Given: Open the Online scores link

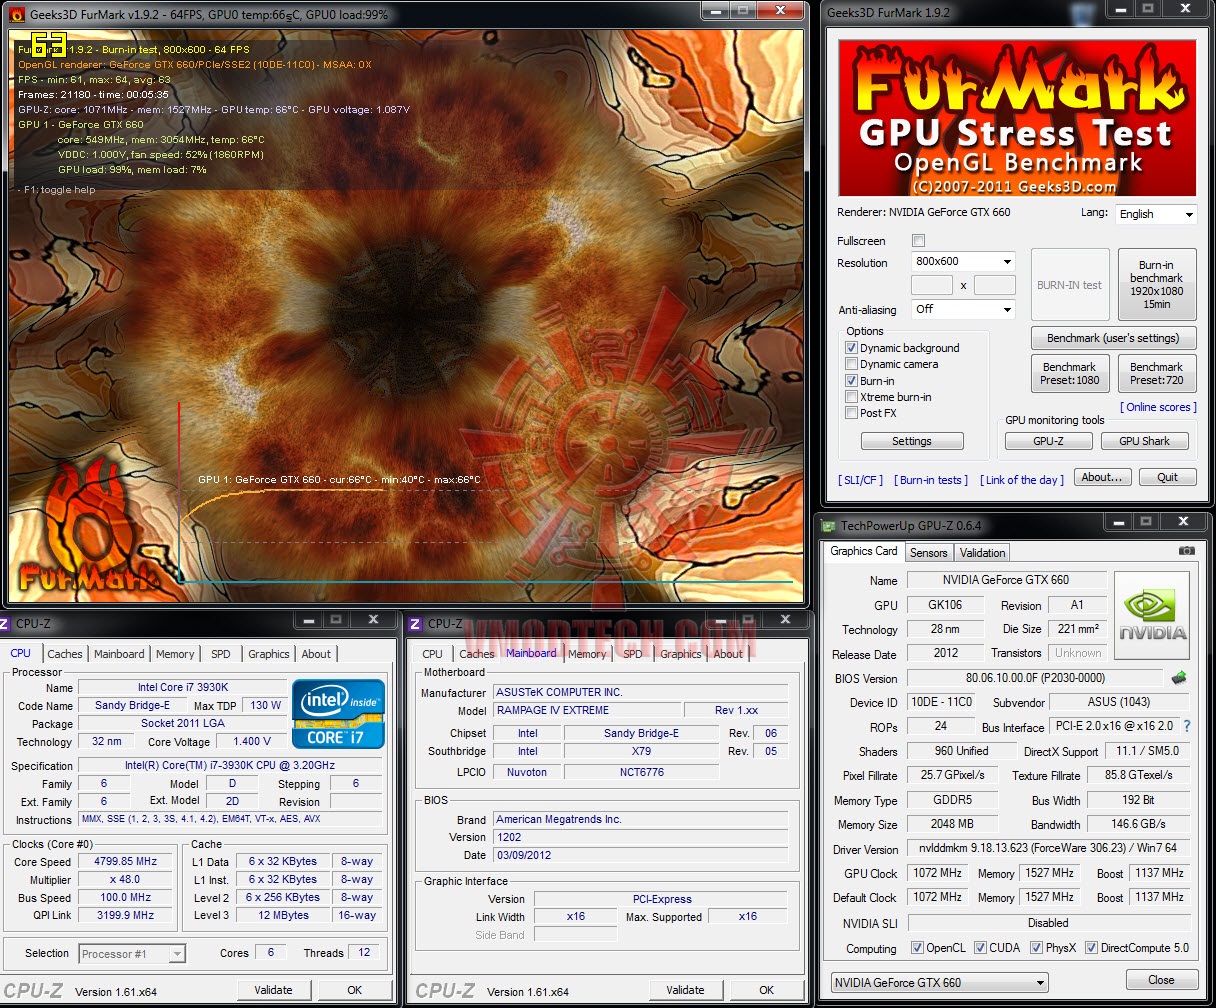Looking at the screenshot, I should [1158, 407].
